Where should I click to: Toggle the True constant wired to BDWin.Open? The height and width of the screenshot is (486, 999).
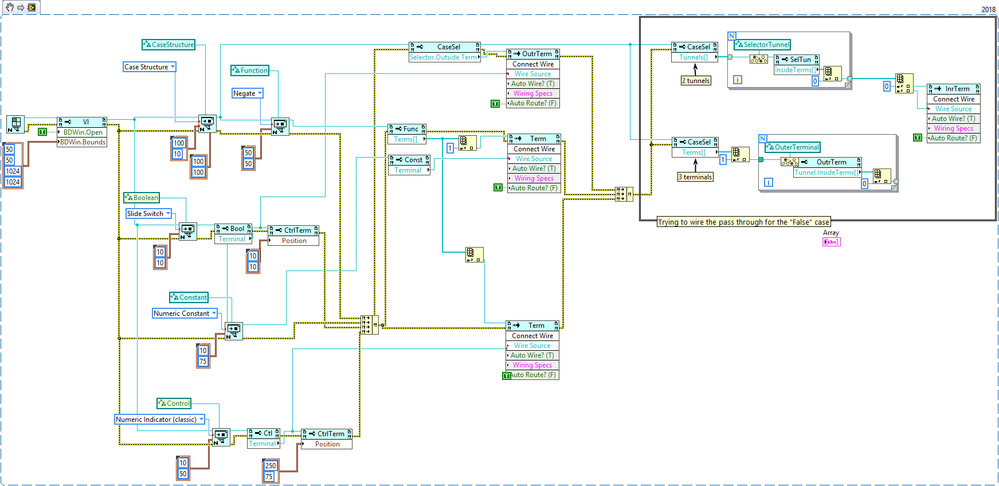click(43, 132)
